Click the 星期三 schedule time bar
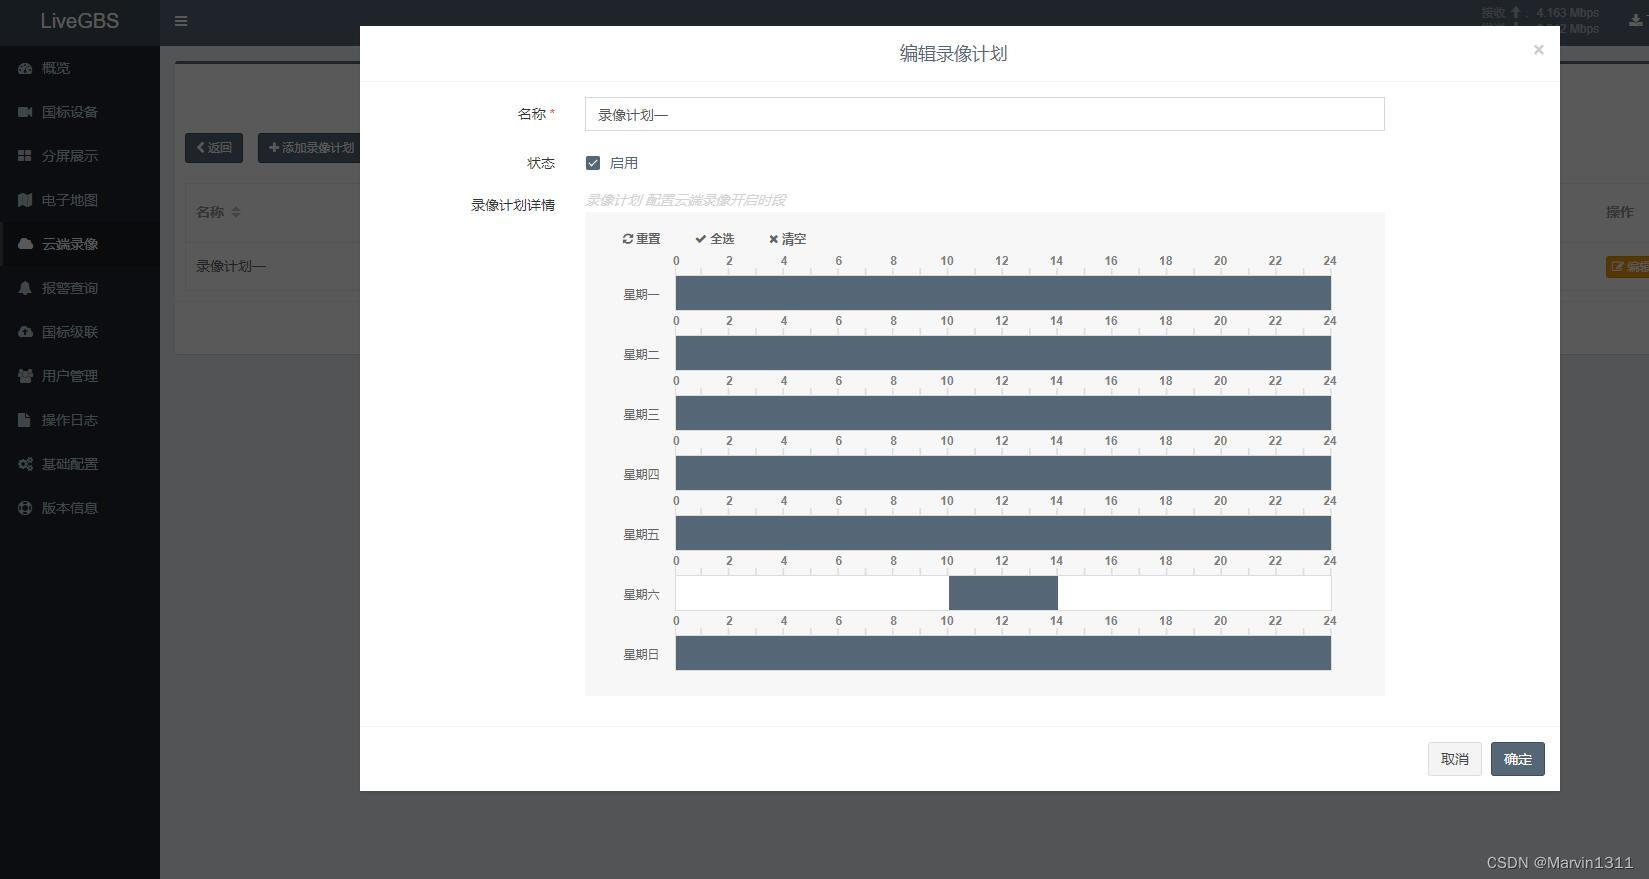Image resolution: width=1649 pixels, height=879 pixels. (x=1003, y=413)
